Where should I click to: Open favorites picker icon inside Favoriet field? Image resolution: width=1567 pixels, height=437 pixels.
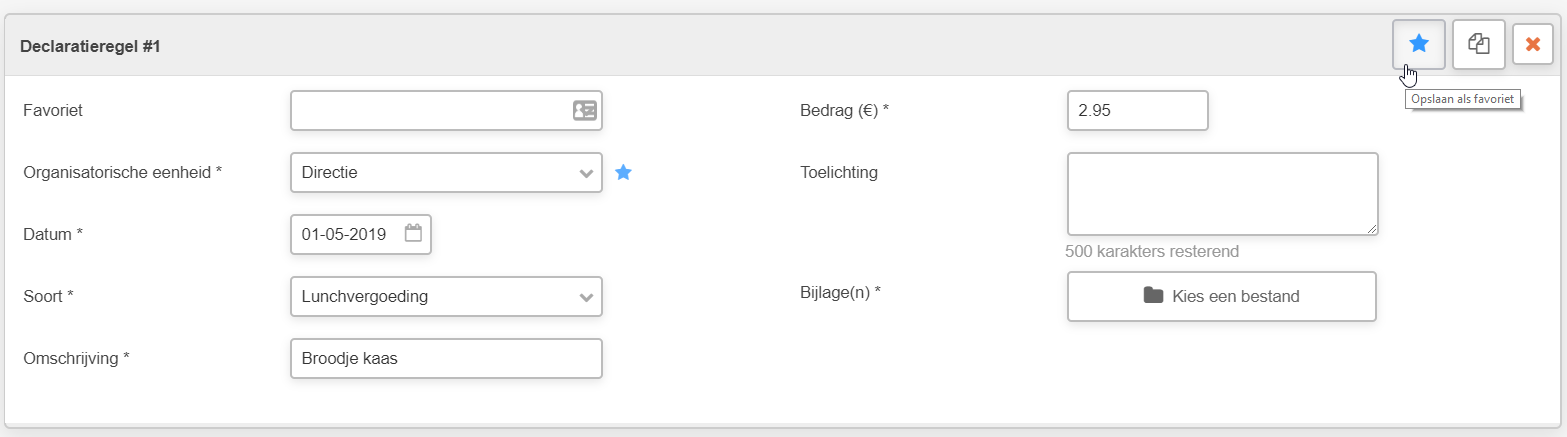585,110
